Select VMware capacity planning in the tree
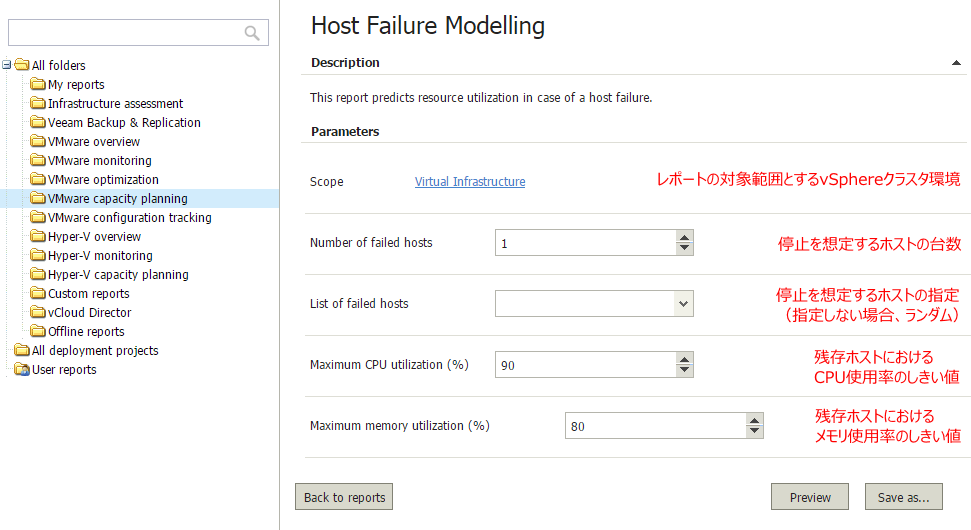Screen dimensions: 971x530 coord(118,199)
